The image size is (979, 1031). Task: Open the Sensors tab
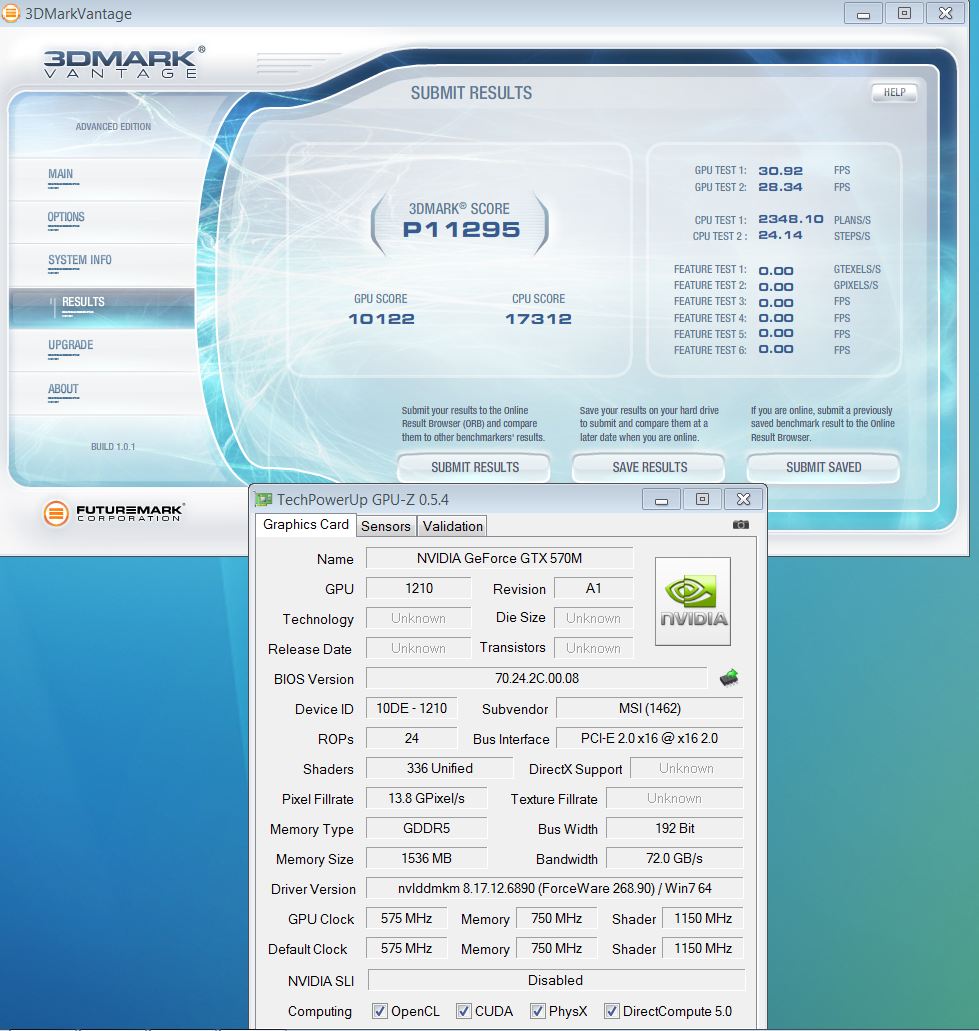386,526
